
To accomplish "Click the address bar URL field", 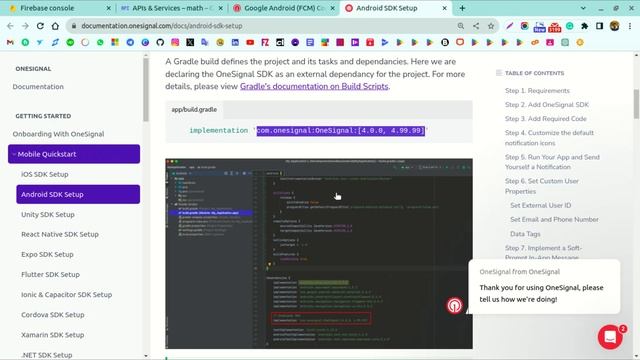I will click(261, 26).
